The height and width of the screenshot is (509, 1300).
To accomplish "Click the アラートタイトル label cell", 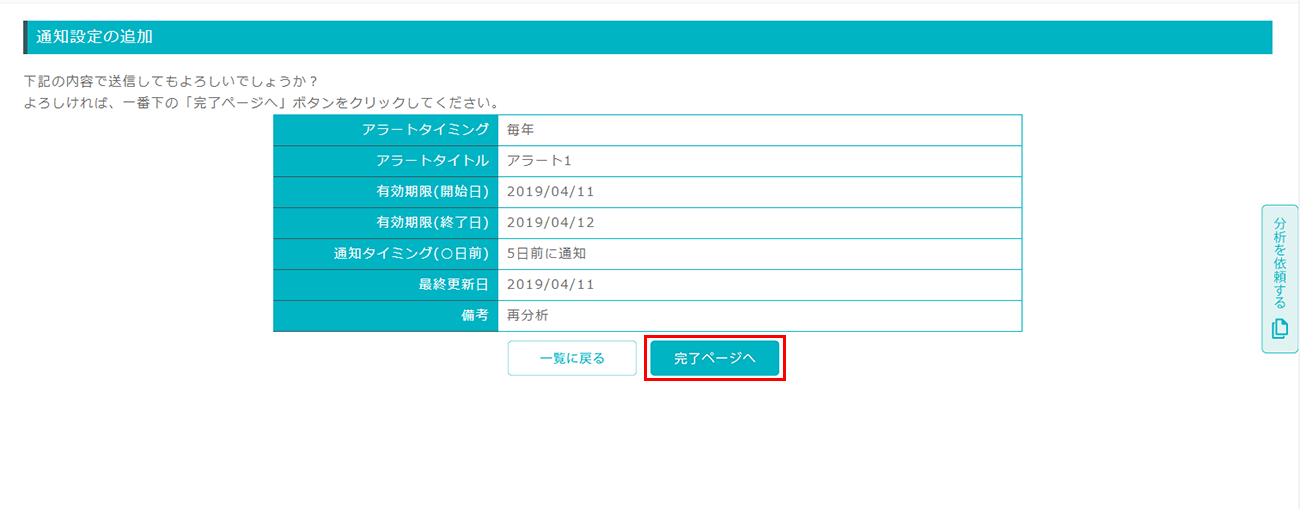I will [x=386, y=161].
